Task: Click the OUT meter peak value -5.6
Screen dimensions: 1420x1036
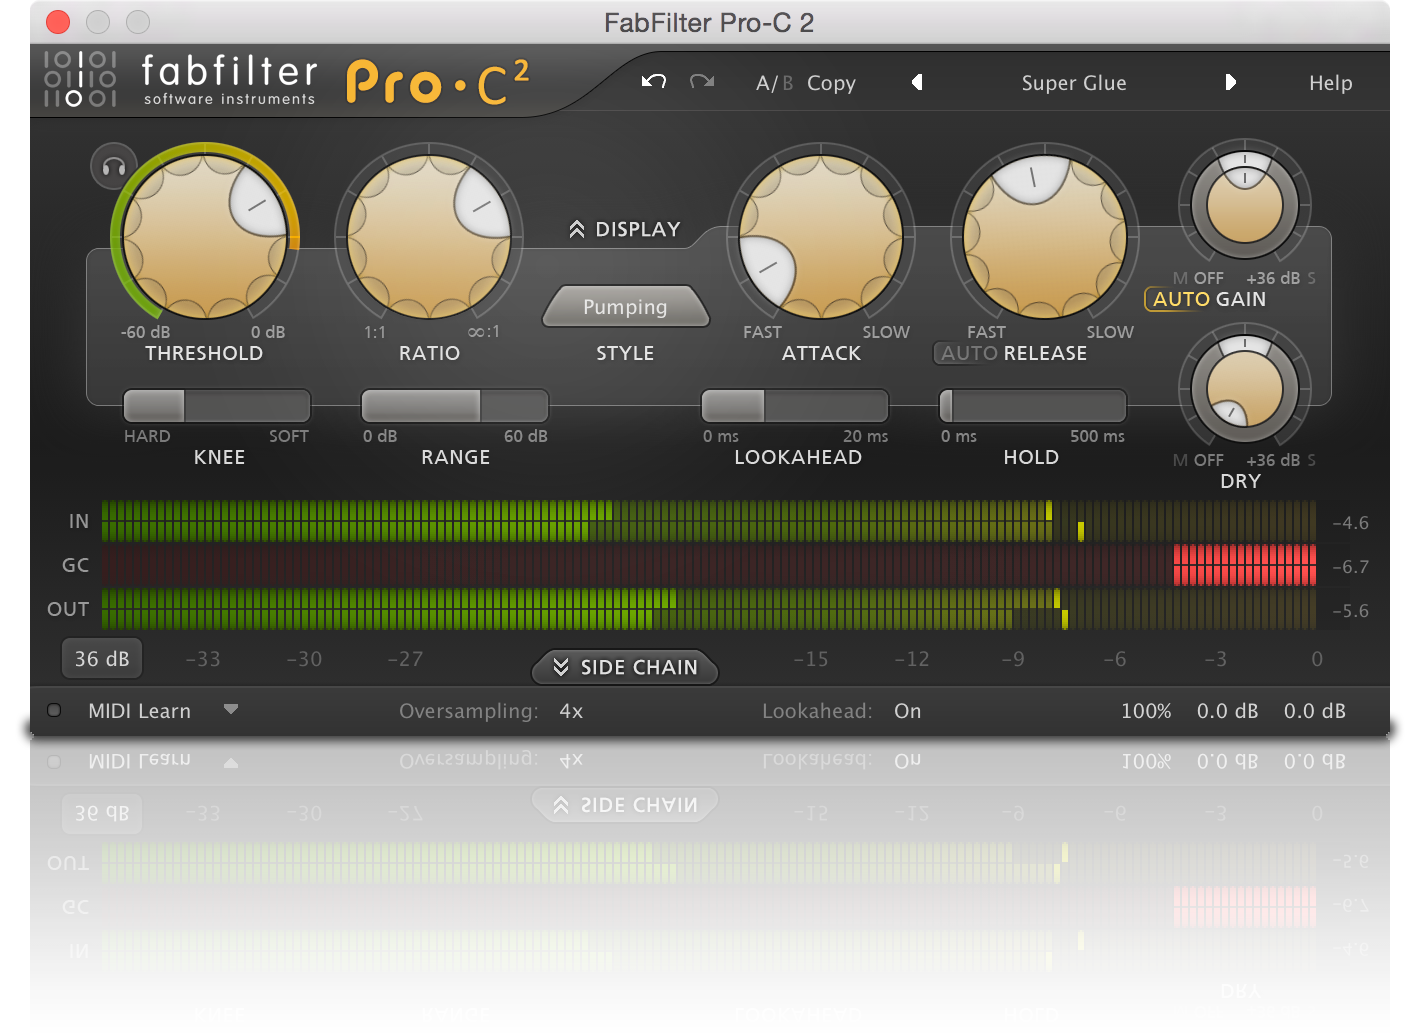Action: pos(1350,611)
